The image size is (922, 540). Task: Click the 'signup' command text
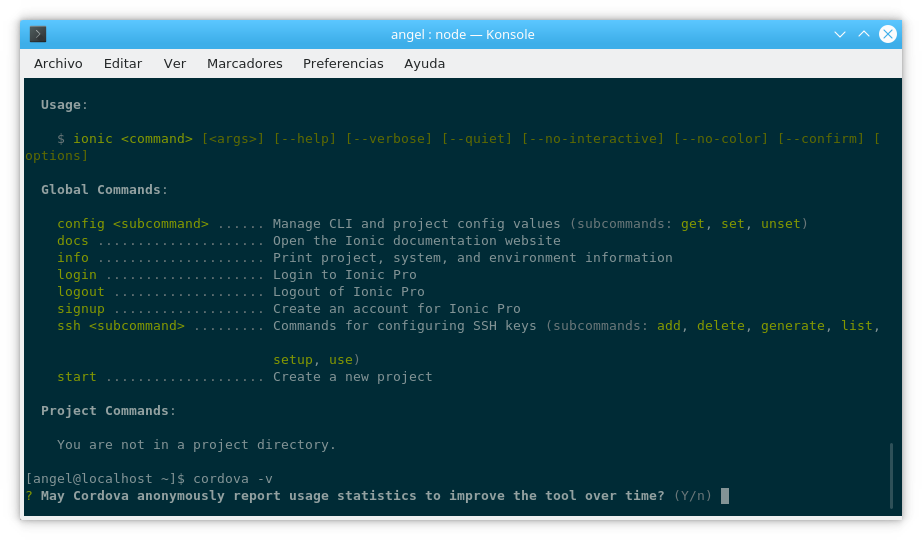[x=81, y=309]
